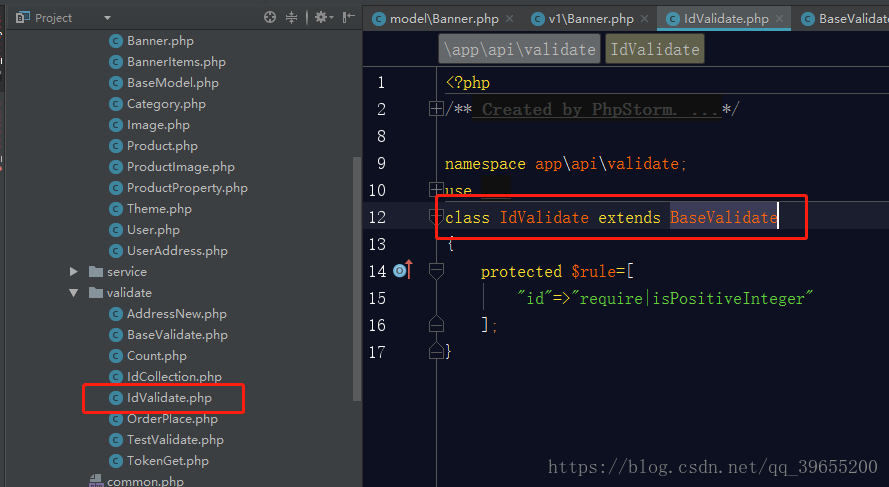The height and width of the screenshot is (487, 889).
Task: Select the service folder
Action: (127, 272)
